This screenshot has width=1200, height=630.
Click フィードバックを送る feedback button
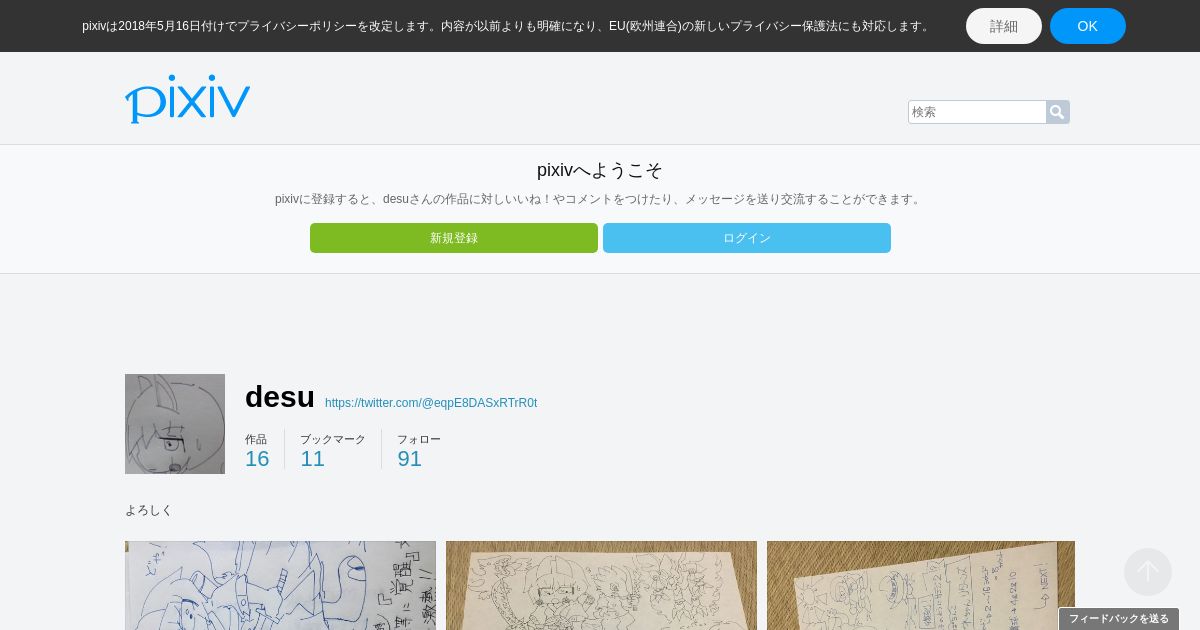[1119, 619]
